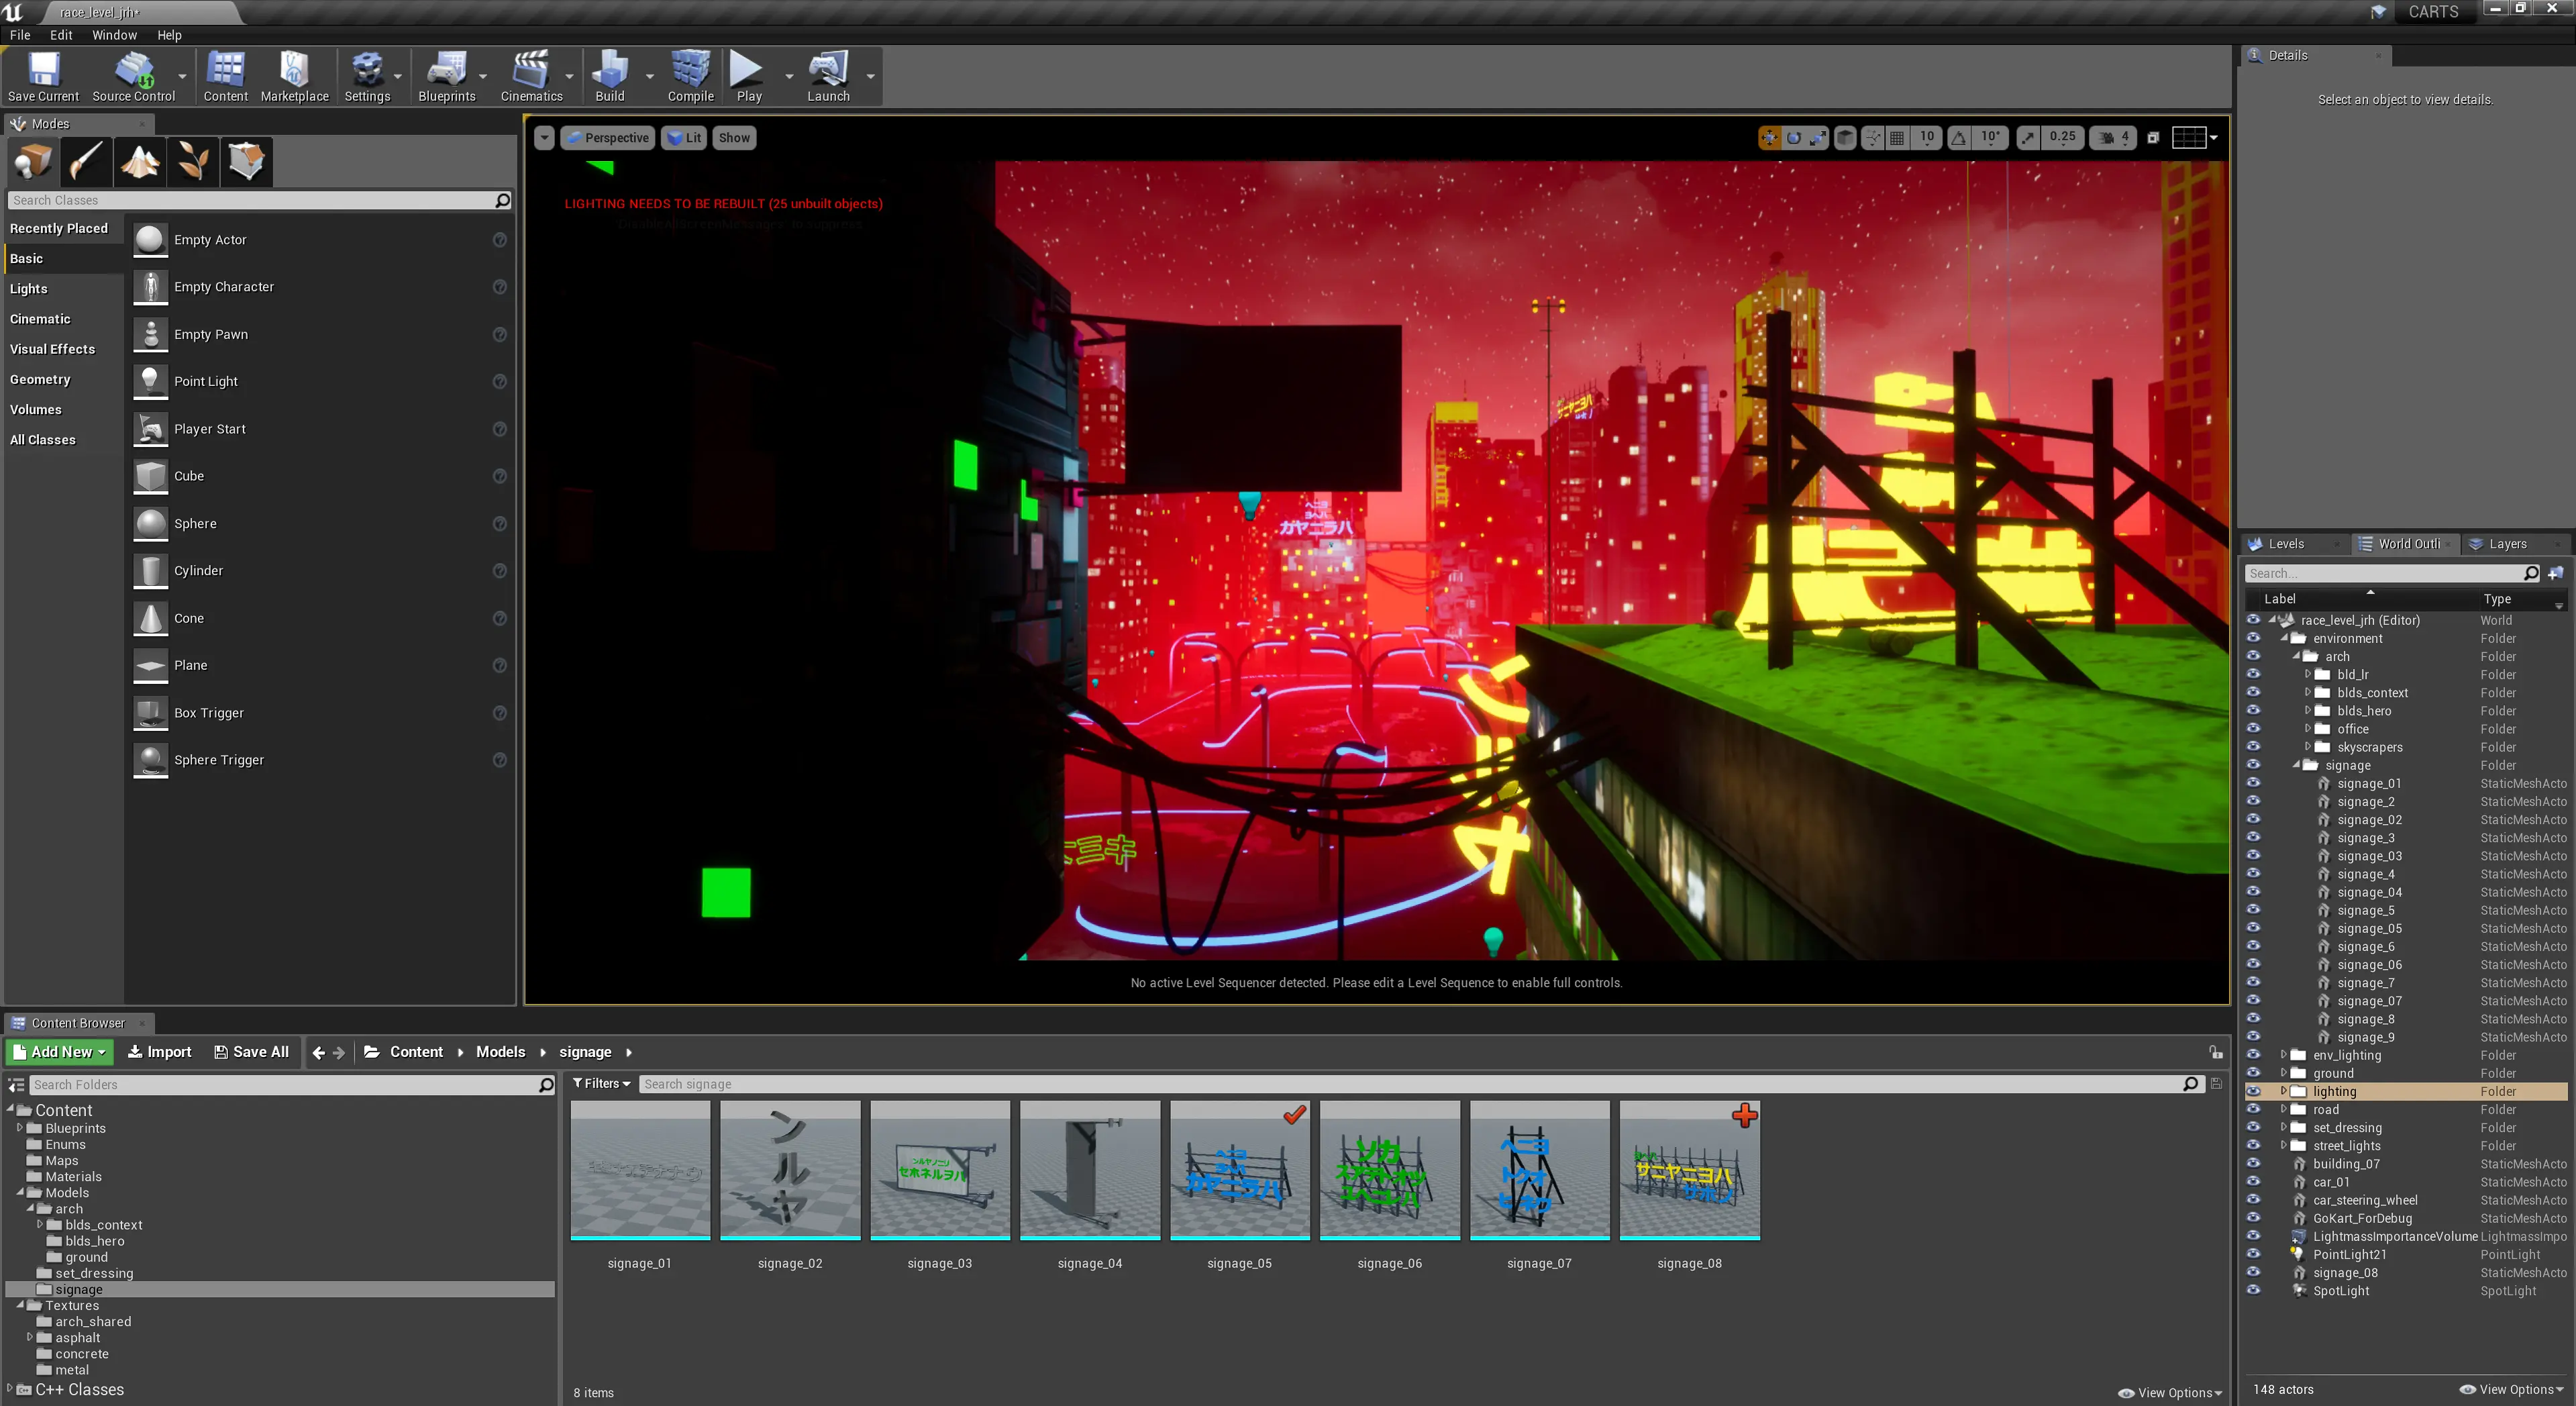Open the Blueprints toolbar icon

click(446, 70)
